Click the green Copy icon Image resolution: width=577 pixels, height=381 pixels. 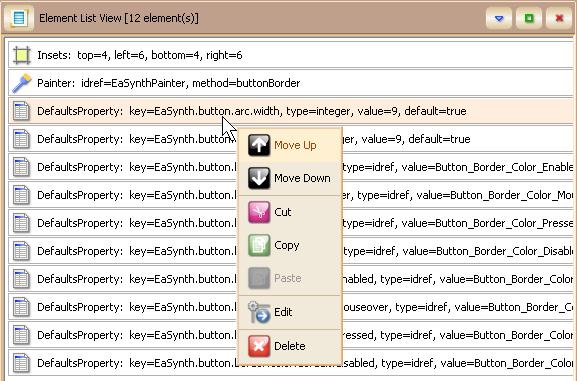click(x=259, y=245)
